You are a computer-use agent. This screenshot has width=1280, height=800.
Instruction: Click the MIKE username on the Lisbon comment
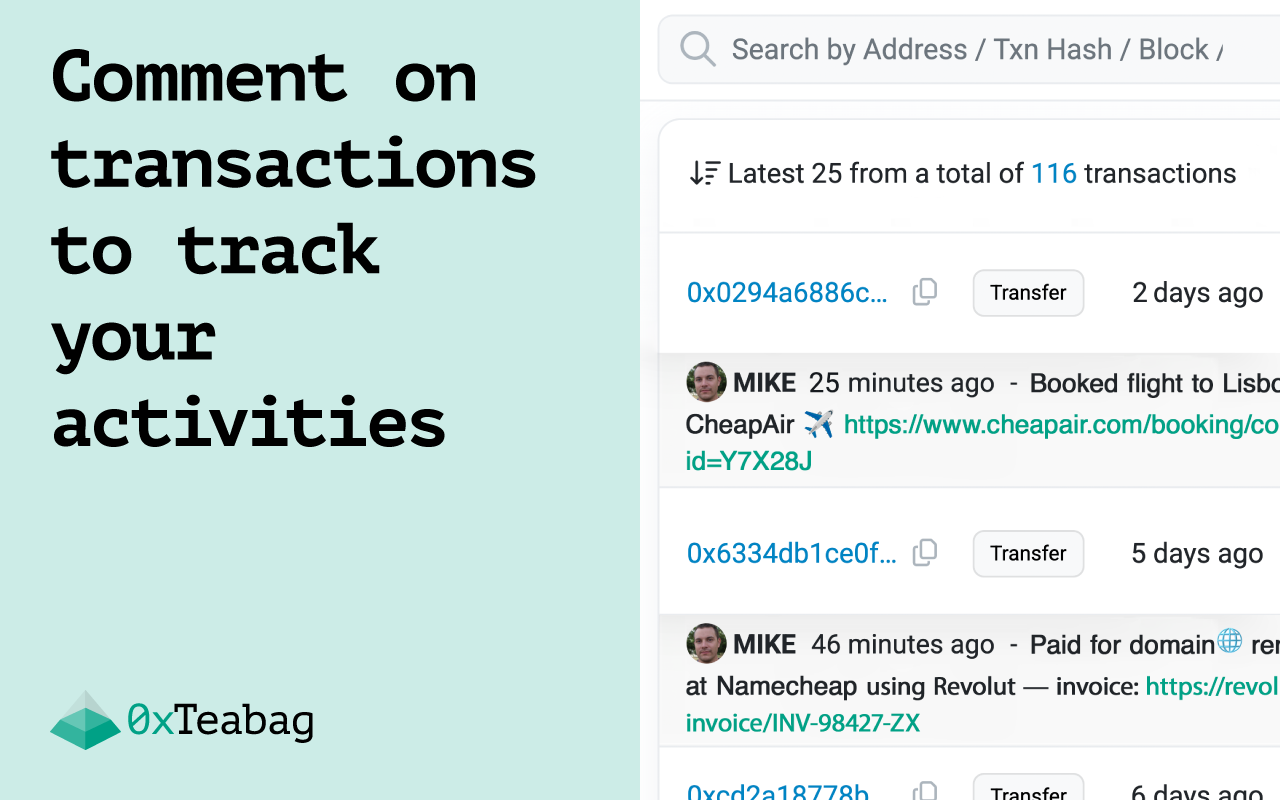coord(765,383)
